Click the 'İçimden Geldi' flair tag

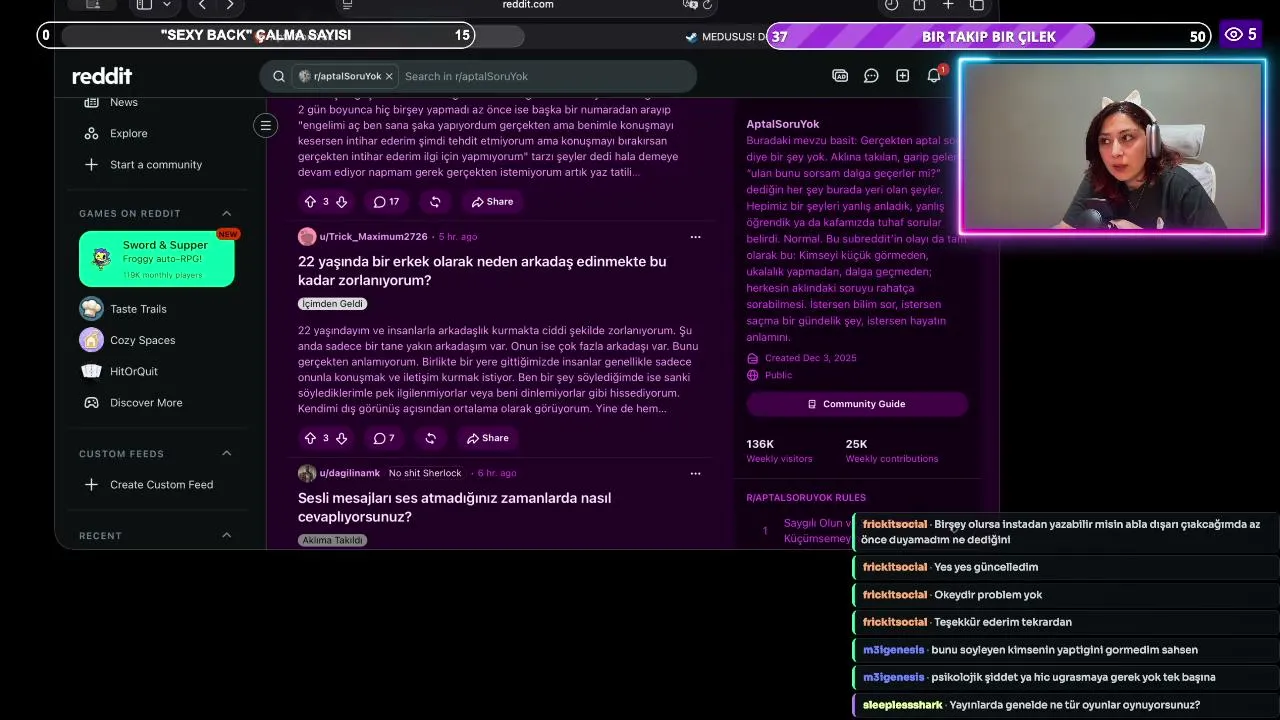[332, 304]
